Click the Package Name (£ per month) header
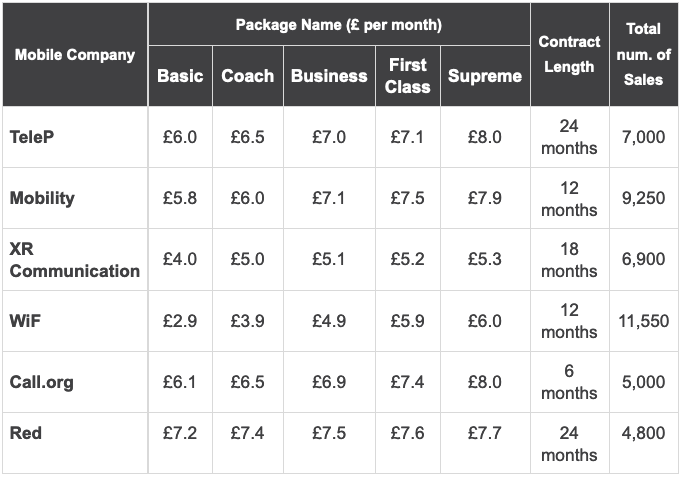 coord(339,25)
